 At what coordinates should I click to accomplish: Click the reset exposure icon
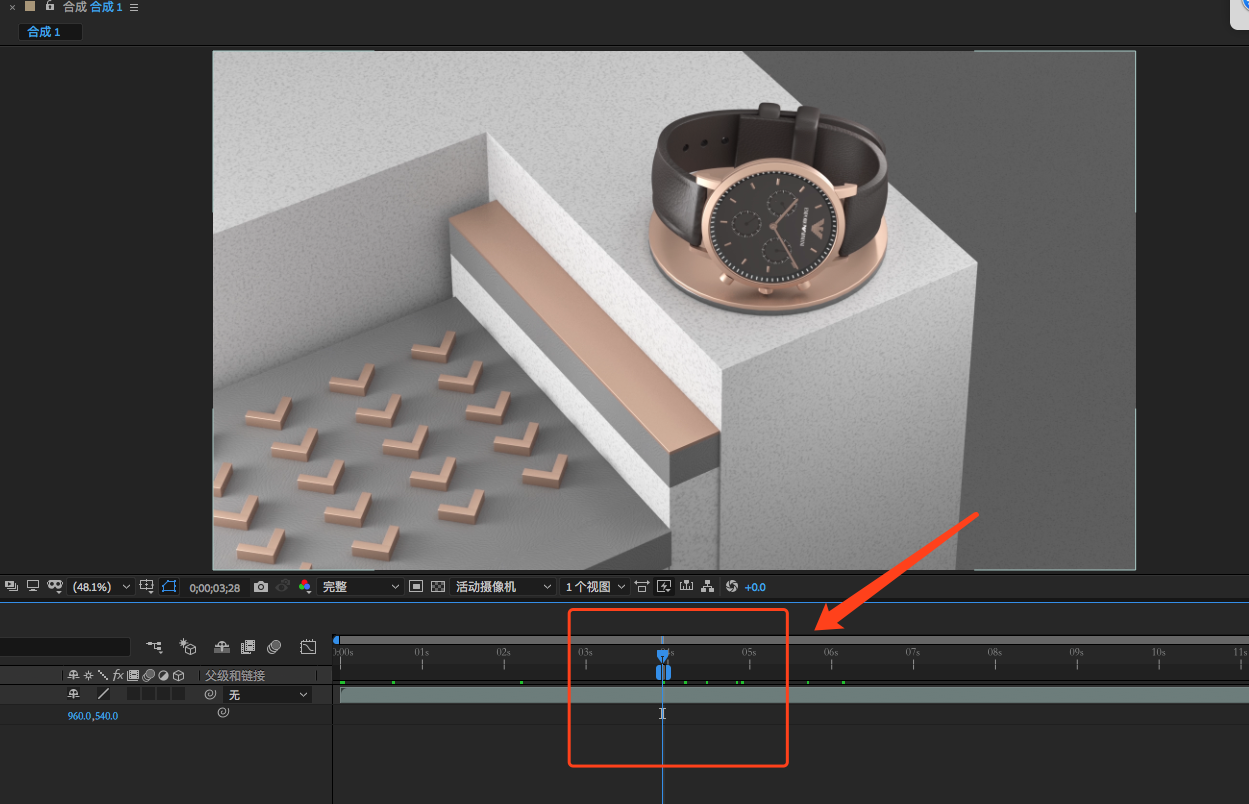(731, 587)
